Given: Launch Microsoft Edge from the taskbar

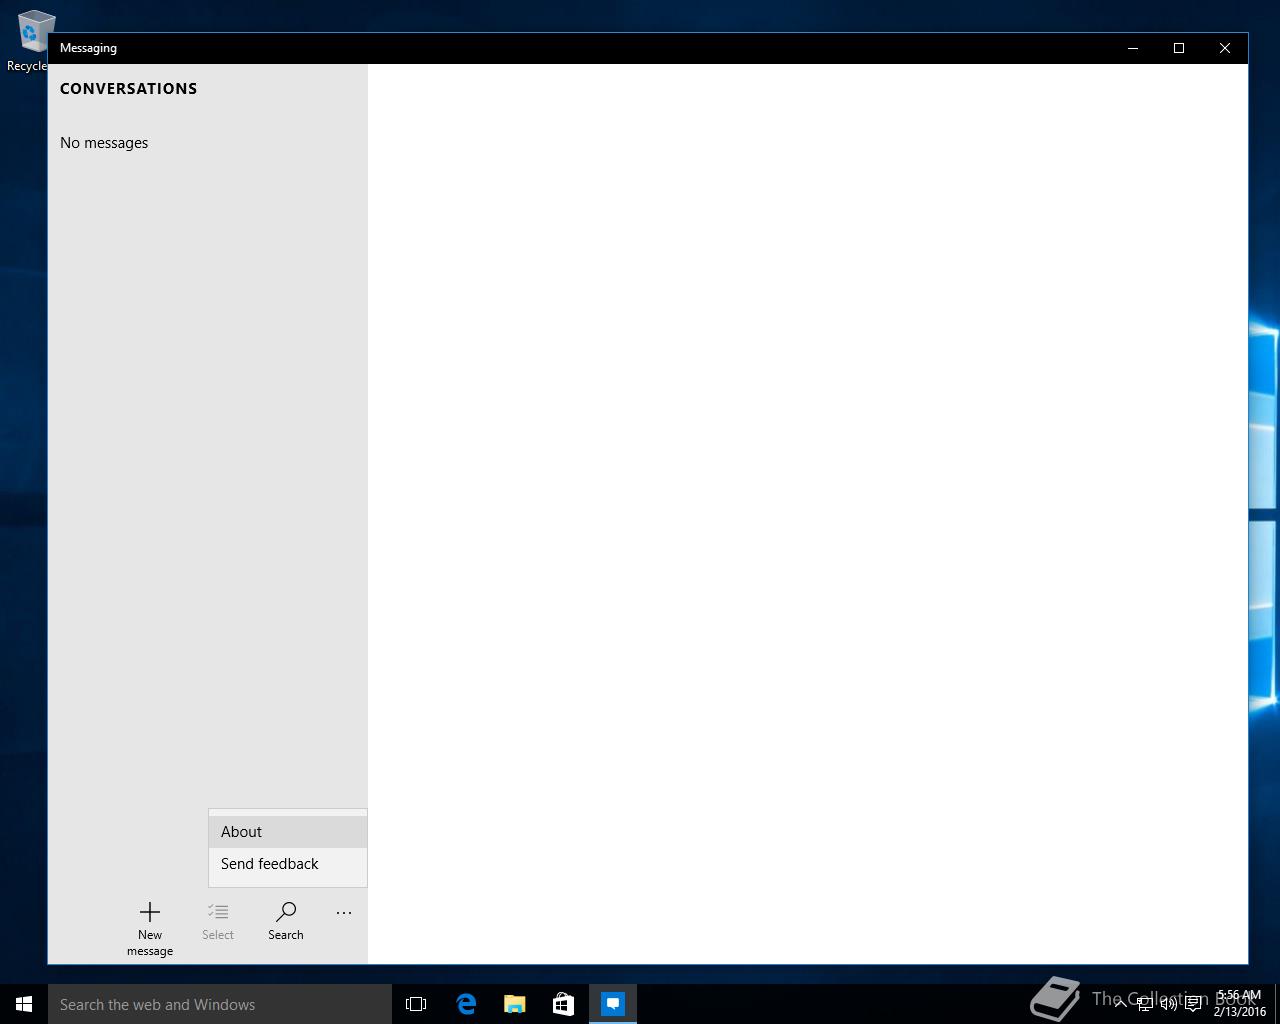Looking at the screenshot, I should tap(466, 1004).
